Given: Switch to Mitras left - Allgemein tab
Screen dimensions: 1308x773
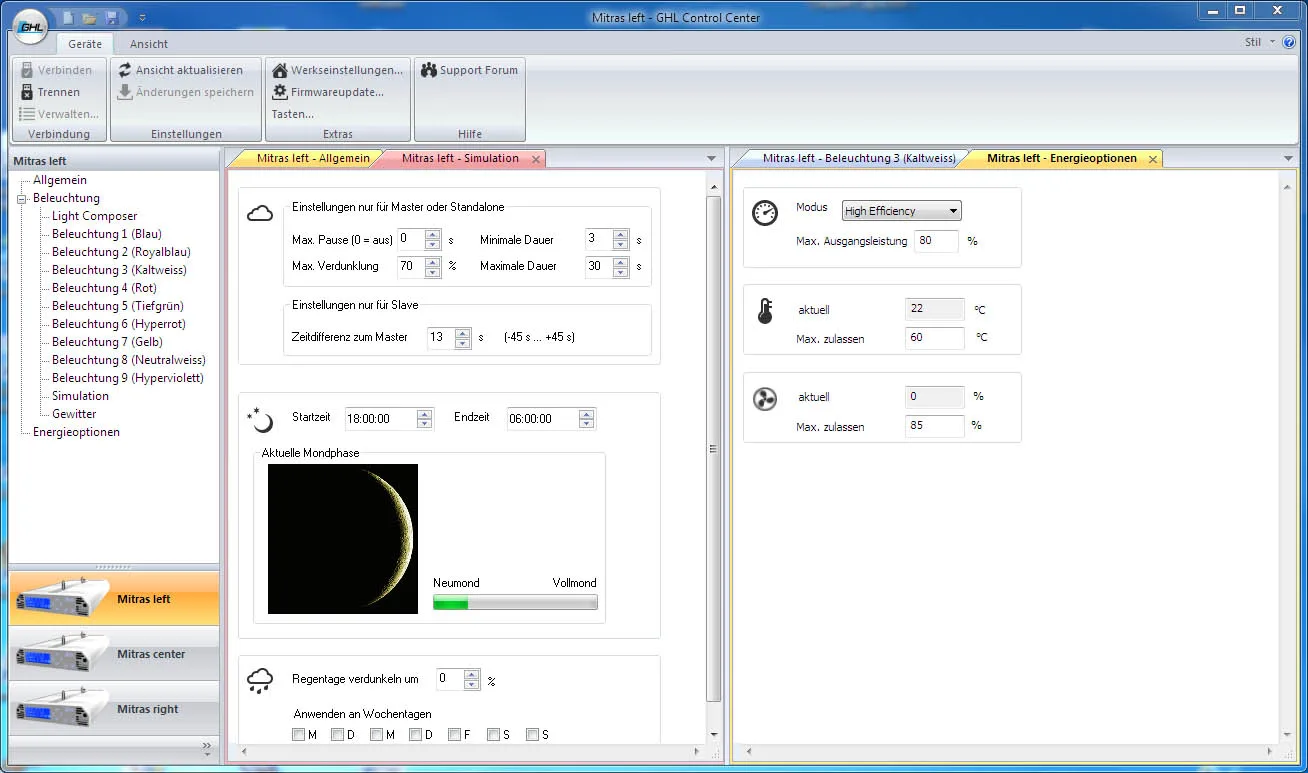Looking at the screenshot, I should pos(313,158).
